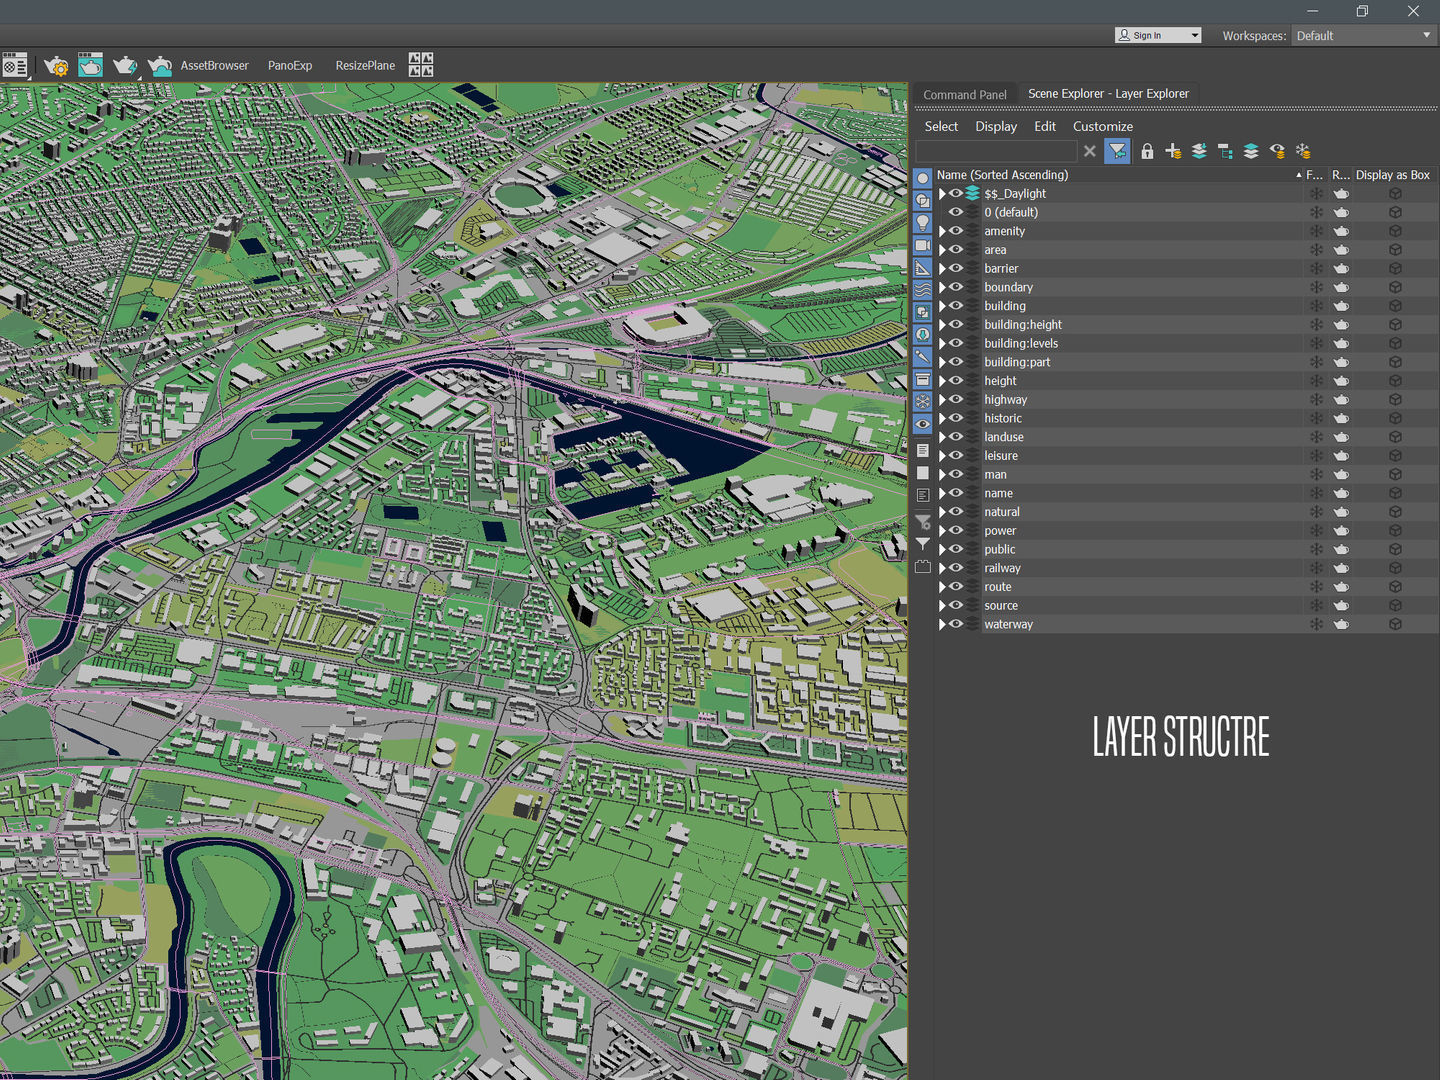Viewport: 1440px width, 1080px height.
Task: Click the cloud render teapot icon
Action: click(x=159, y=66)
